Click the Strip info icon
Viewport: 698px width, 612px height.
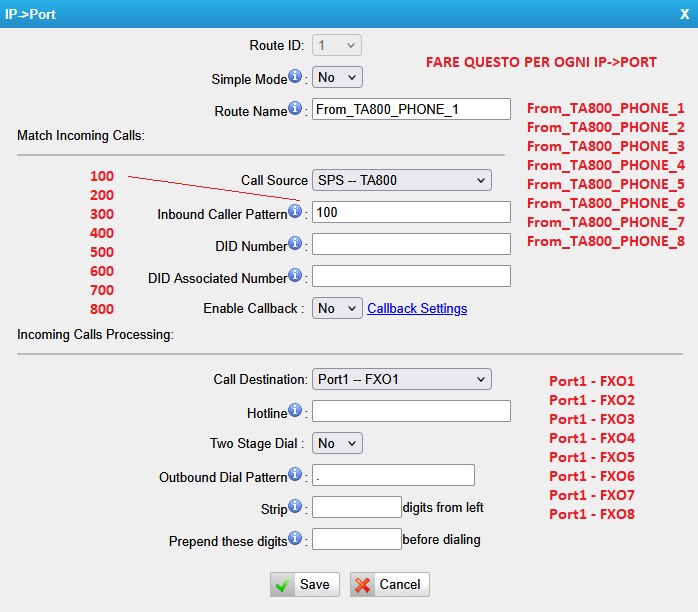pos(296,506)
